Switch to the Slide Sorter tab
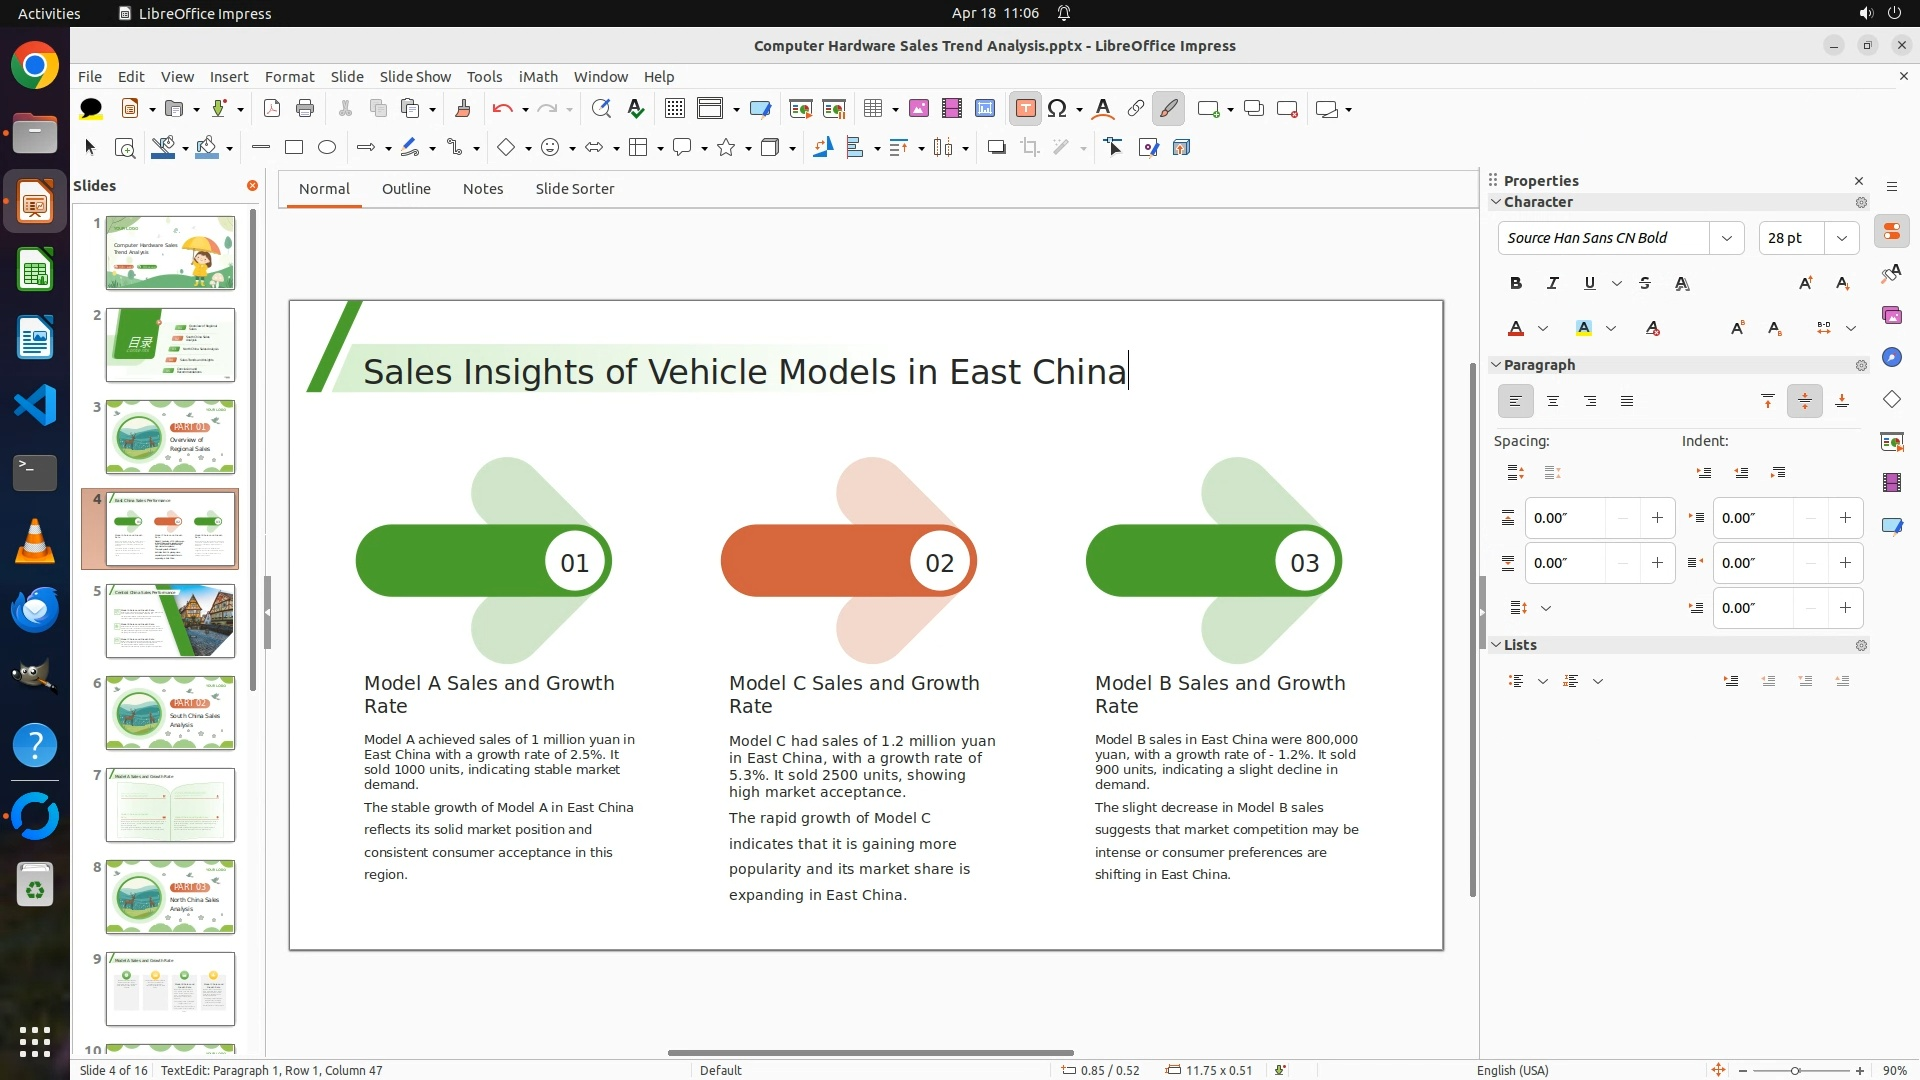Screen dimensions: 1920x1080 574,189
